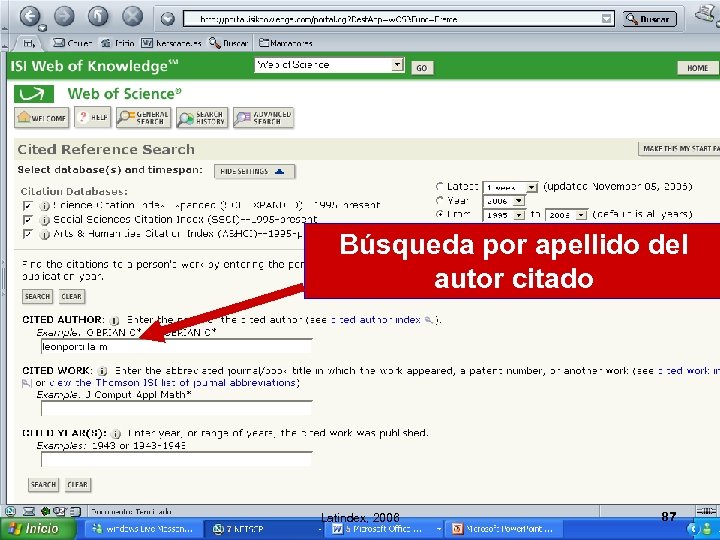Click the Inicio Start button

point(38,529)
